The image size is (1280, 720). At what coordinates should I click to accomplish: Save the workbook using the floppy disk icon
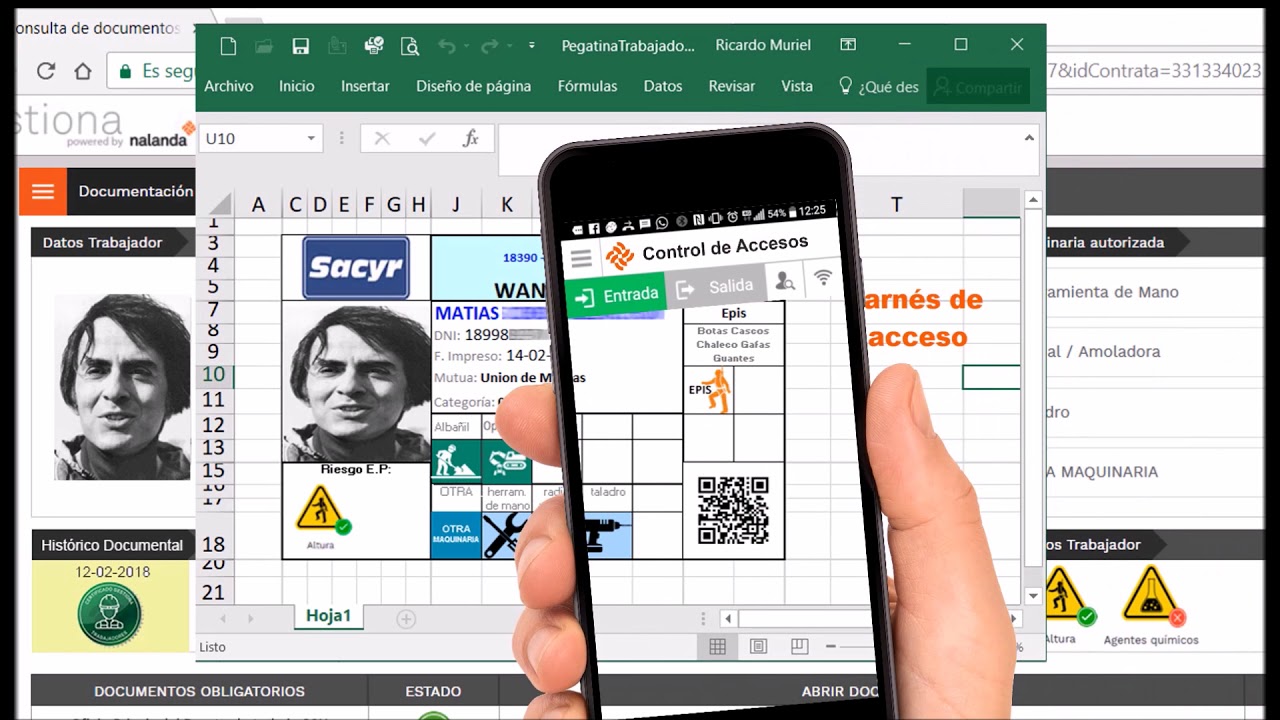[x=300, y=46]
